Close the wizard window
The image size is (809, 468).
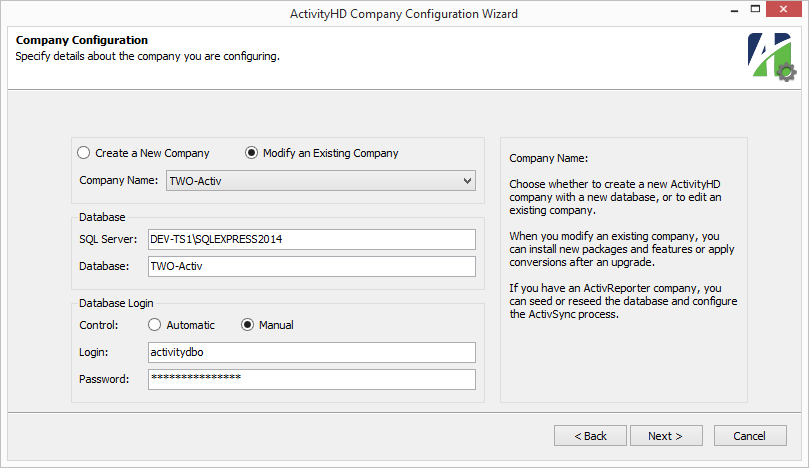coord(783,9)
